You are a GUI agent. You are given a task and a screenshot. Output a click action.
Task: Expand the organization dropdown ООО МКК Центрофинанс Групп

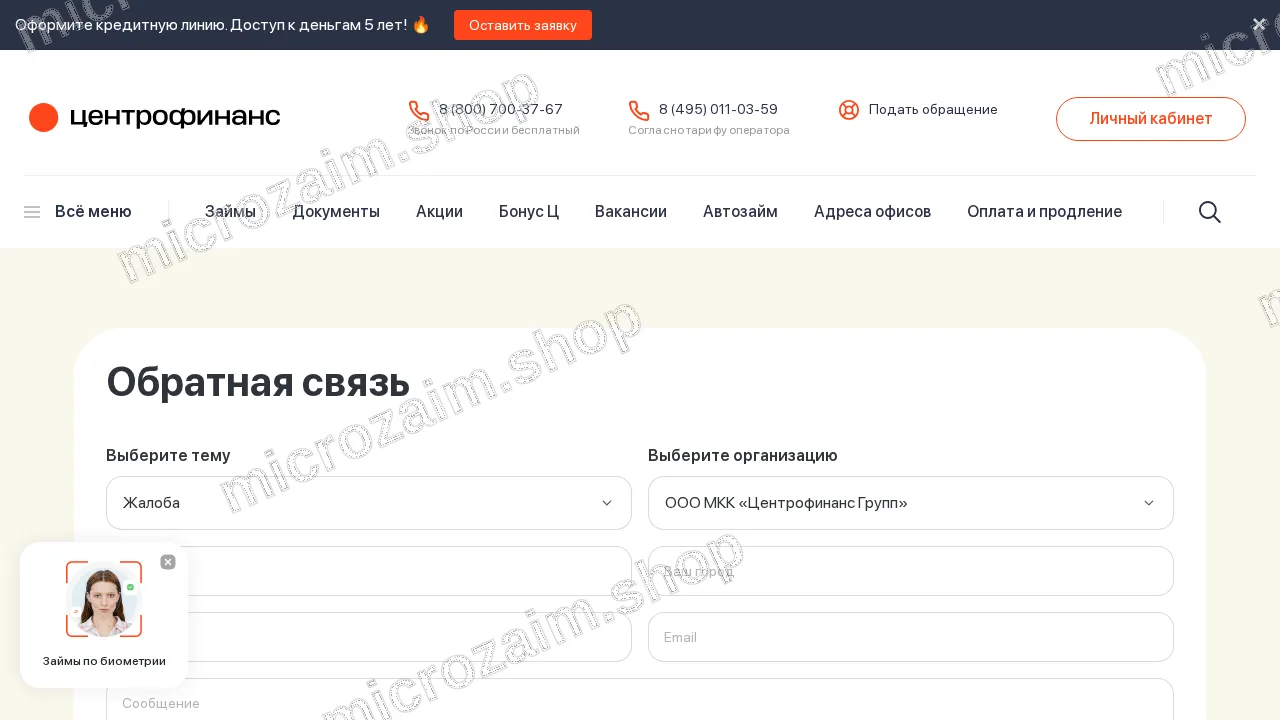coord(911,503)
